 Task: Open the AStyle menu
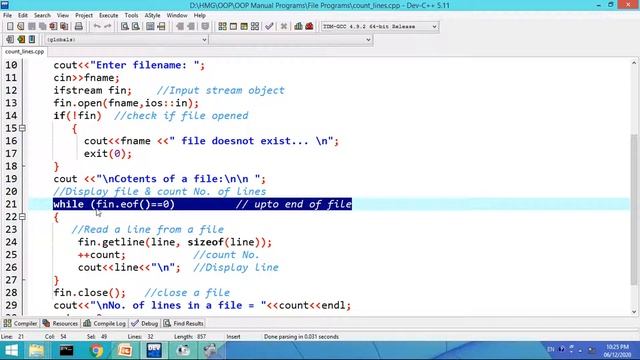point(152,15)
